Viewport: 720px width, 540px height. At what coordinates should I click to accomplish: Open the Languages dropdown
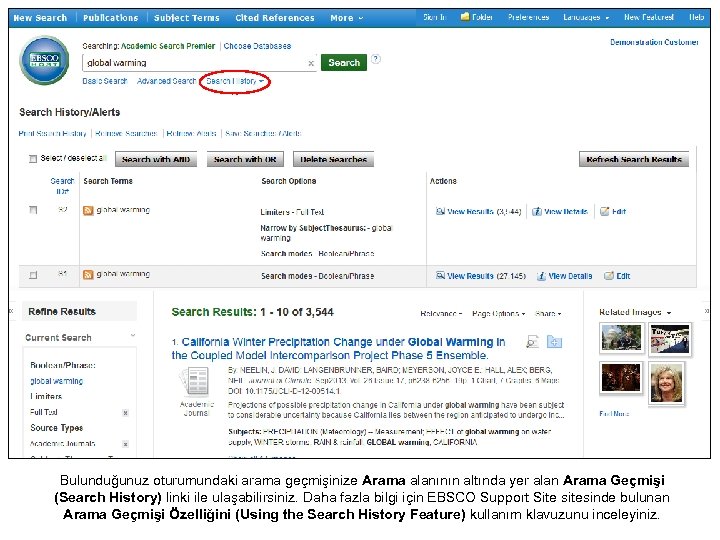click(x=586, y=17)
